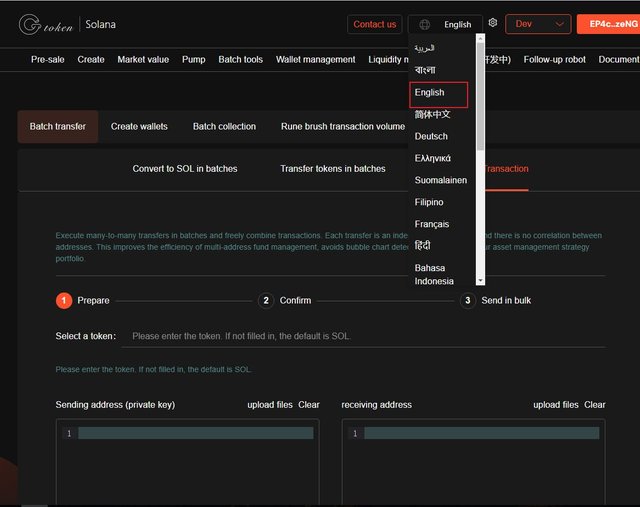Select Suomalainen in the language list
Image resolution: width=640 pixels, height=507 pixels.
tap(442, 180)
